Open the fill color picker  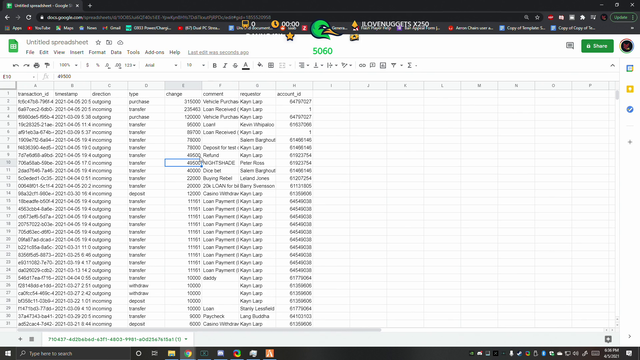260,65
